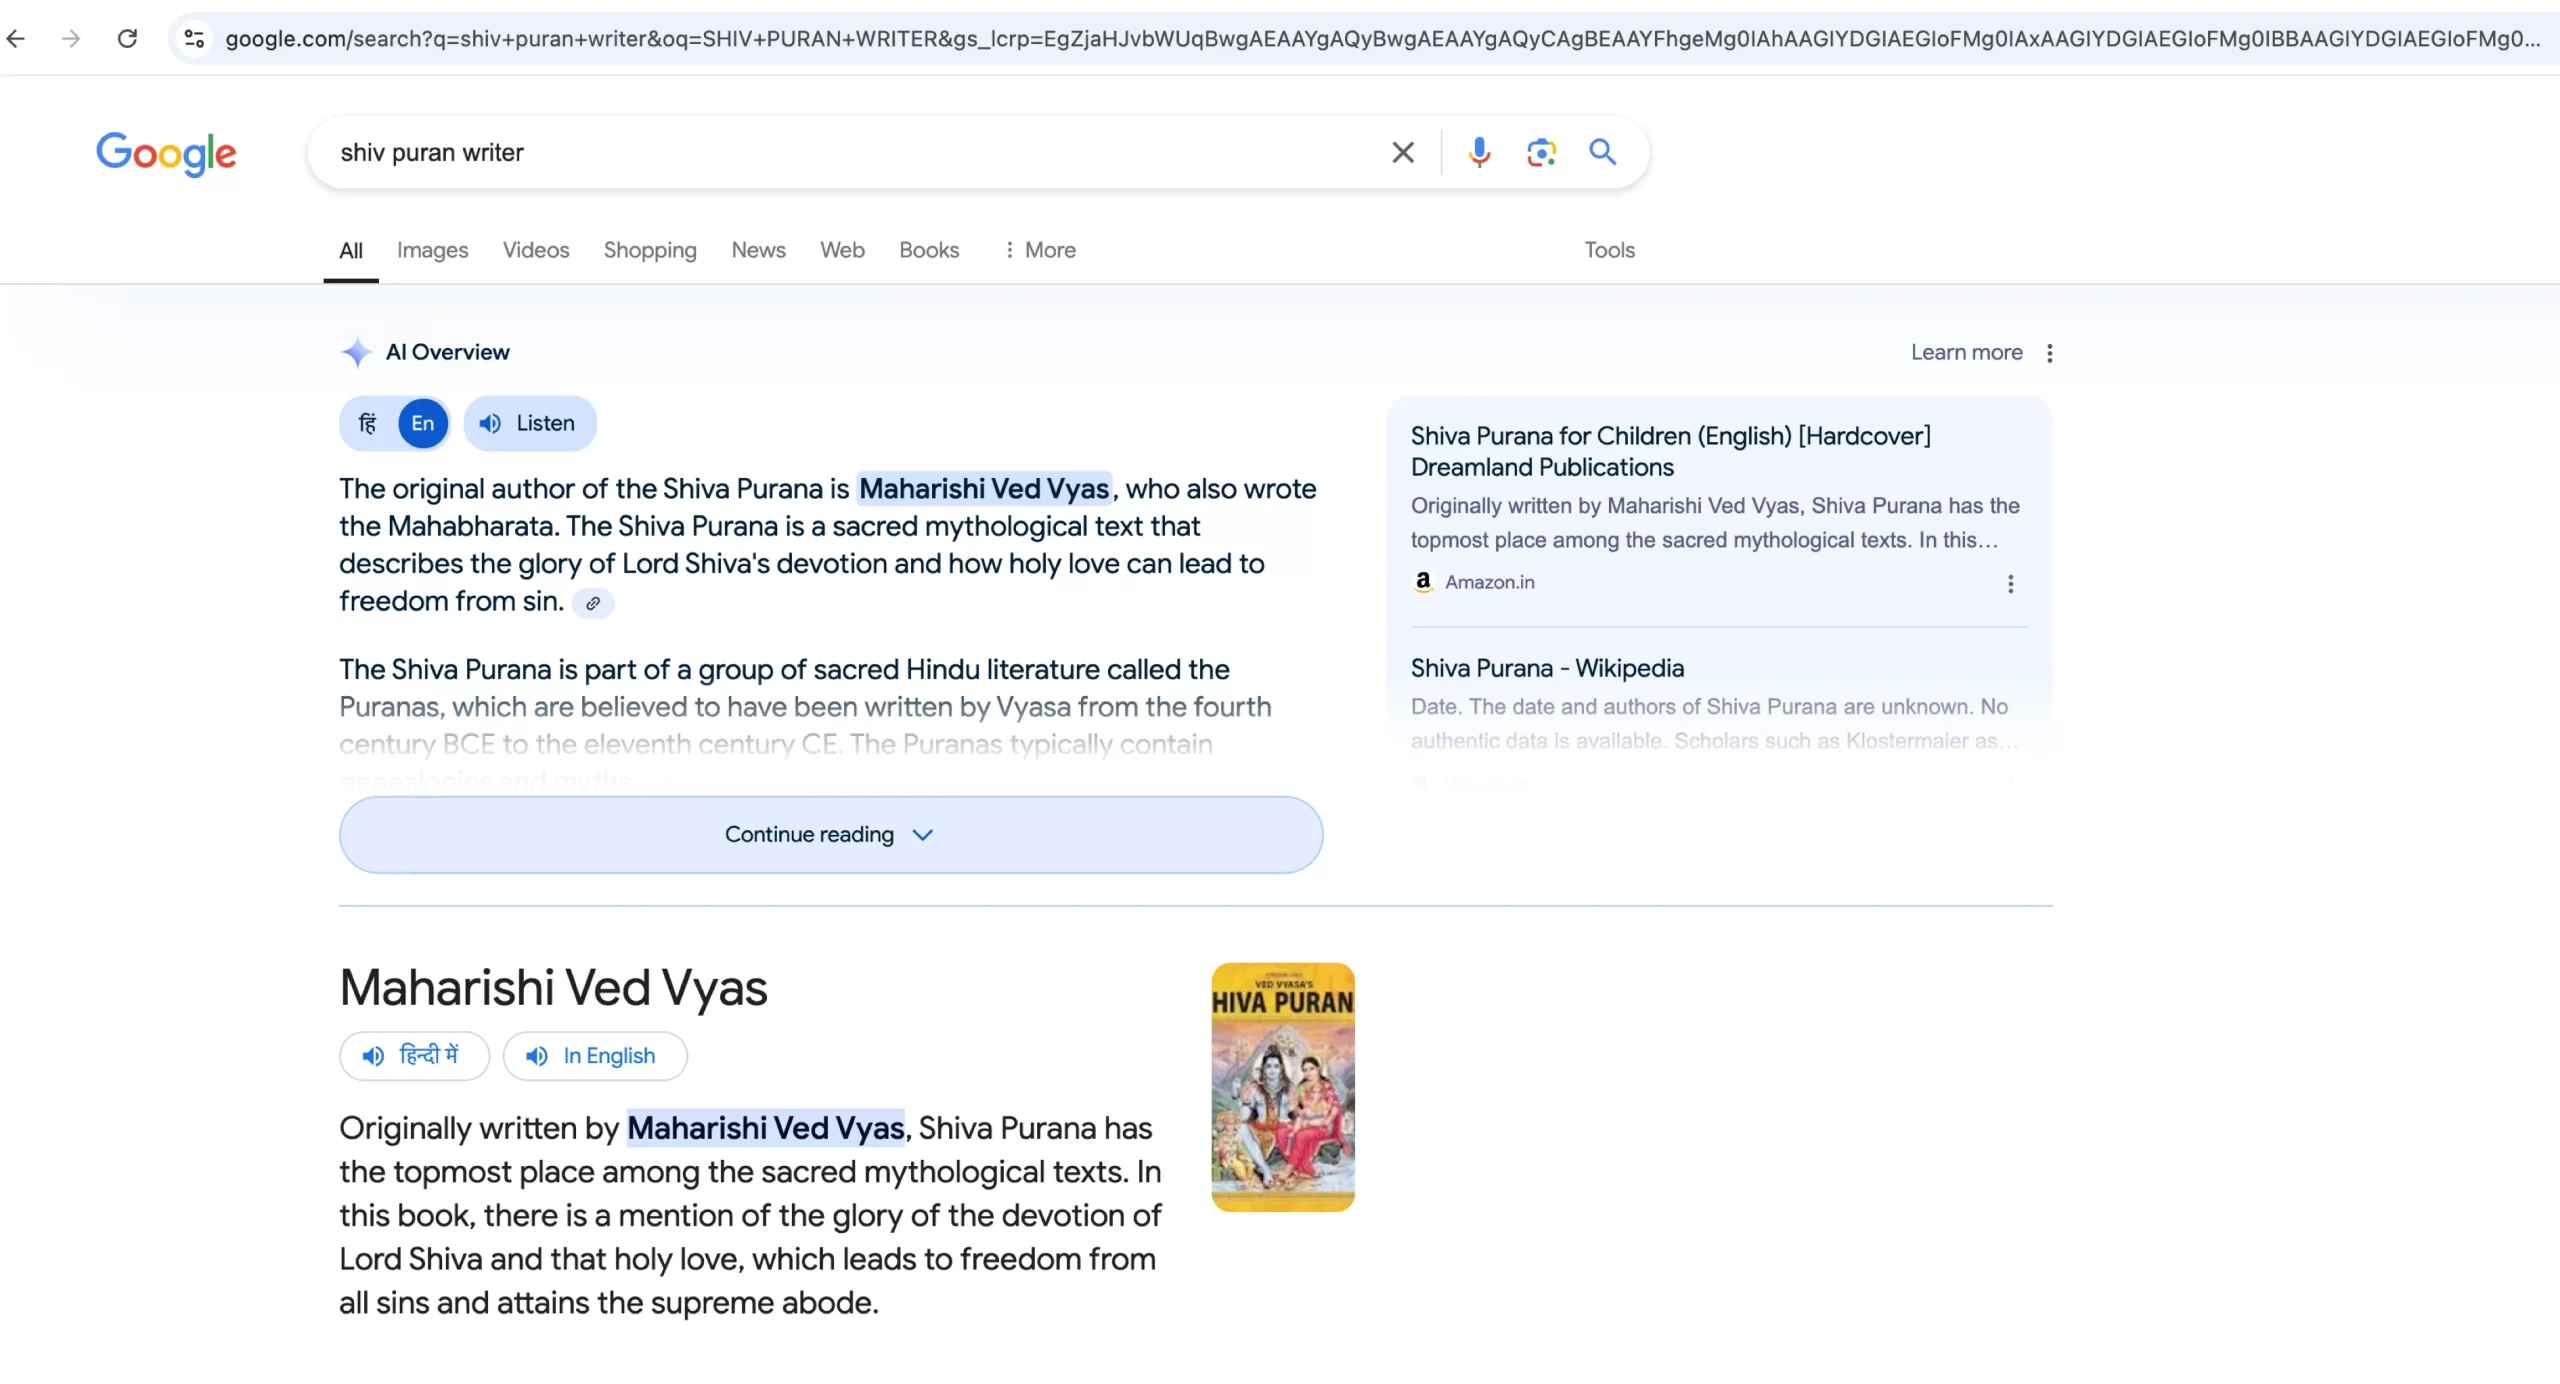2560x1384 pixels.
Task: Switch to the Books tab
Action: [928, 250]
